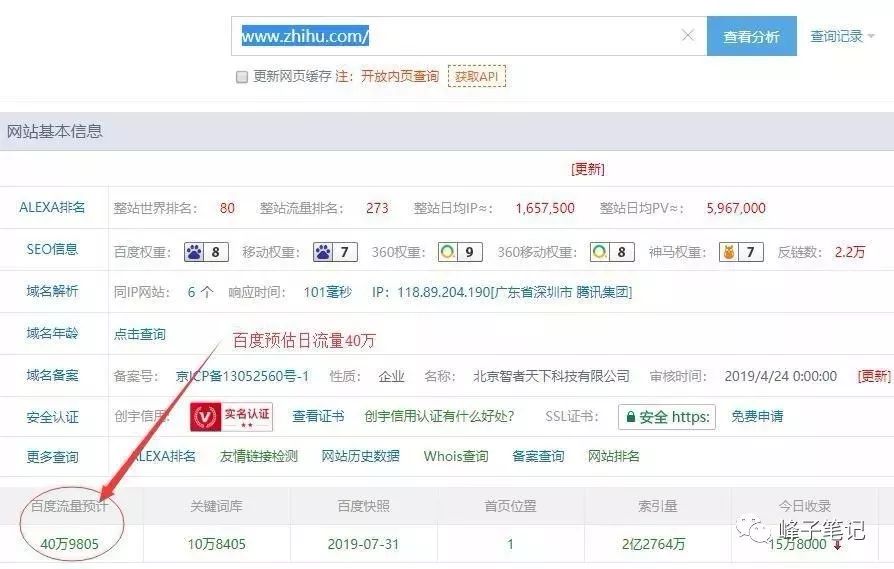This screenshot has width=894, height=569.
Task: Click the 实名认证 V badge
Action: [231, 417]
